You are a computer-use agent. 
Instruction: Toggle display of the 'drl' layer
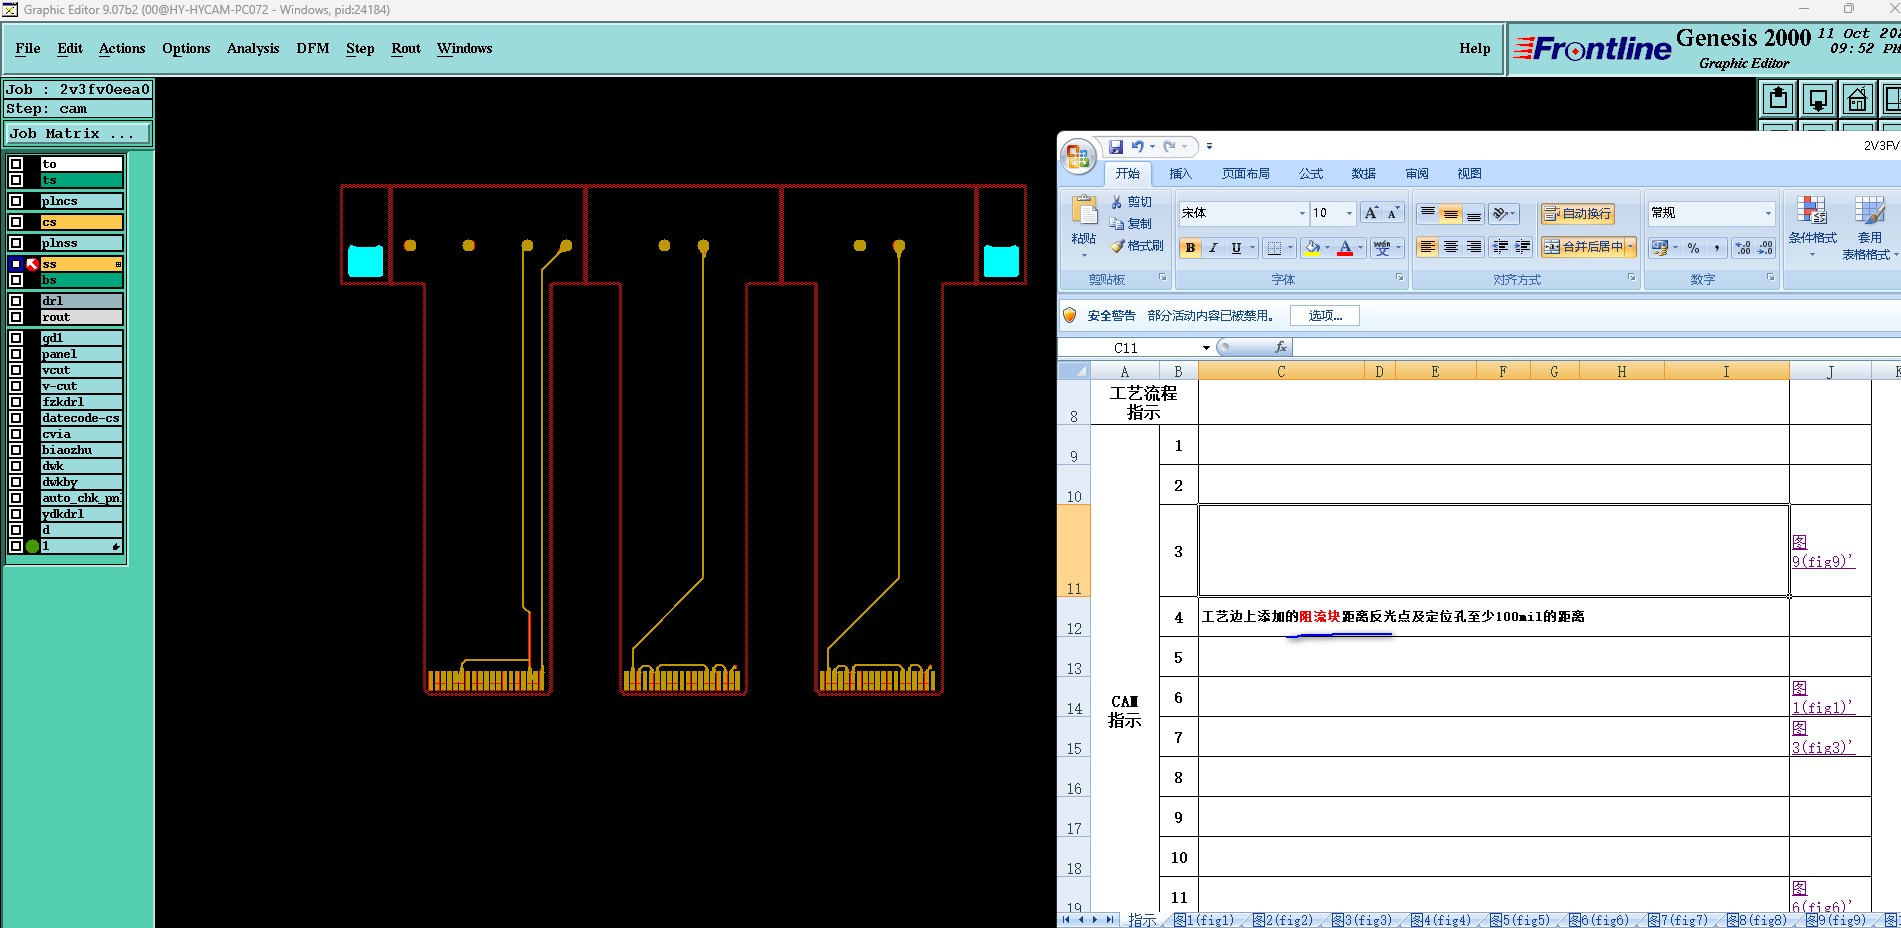pos(16,301)
